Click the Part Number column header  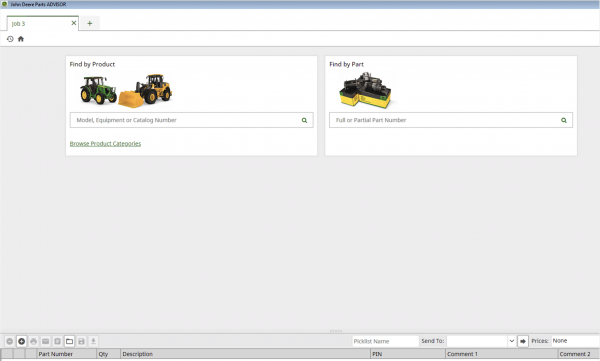pyautogui.click(x=67, y=354)
